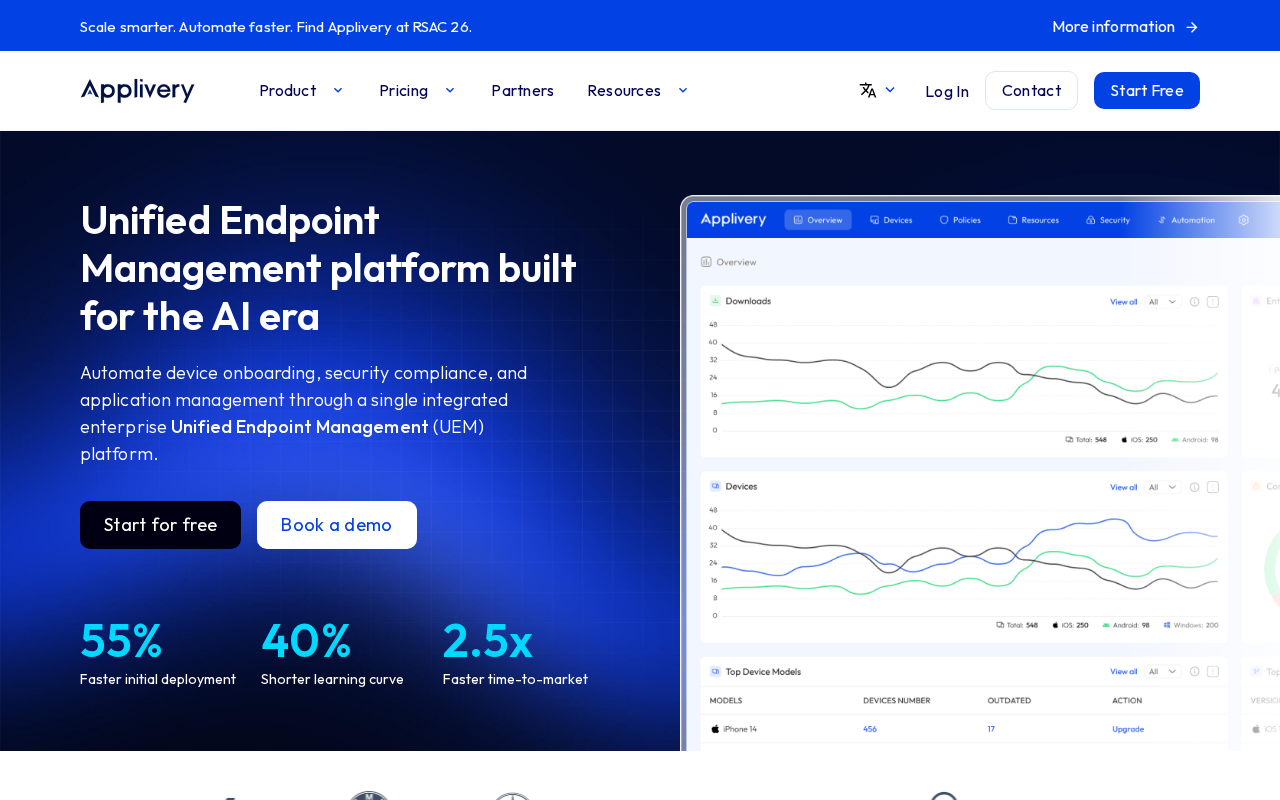1280x800 pixels.
Task: Click the 55% statistic
Action: (x=121, y=641)
